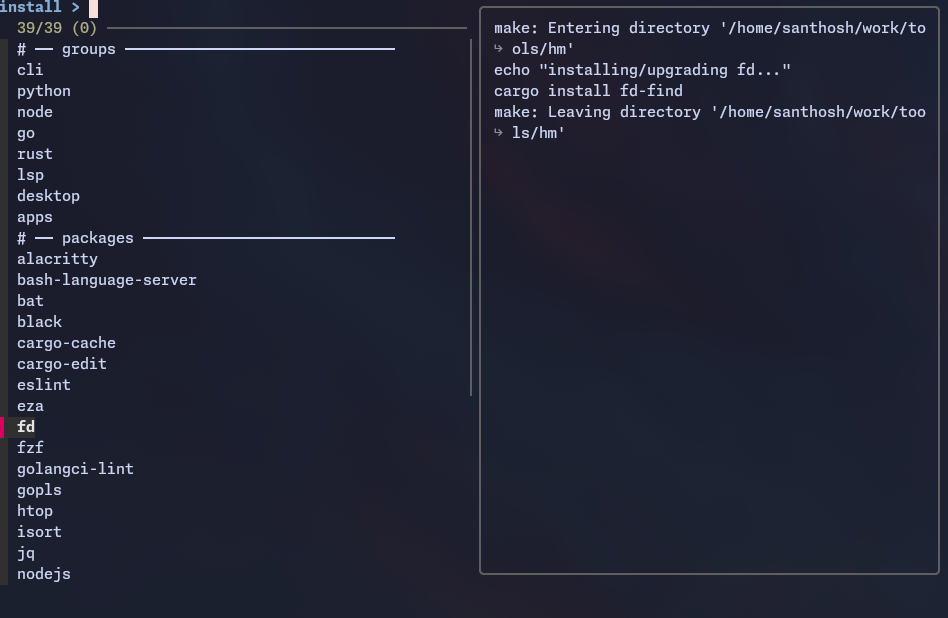Select the python group entry

pyautogui.click(x=44, y=91)
